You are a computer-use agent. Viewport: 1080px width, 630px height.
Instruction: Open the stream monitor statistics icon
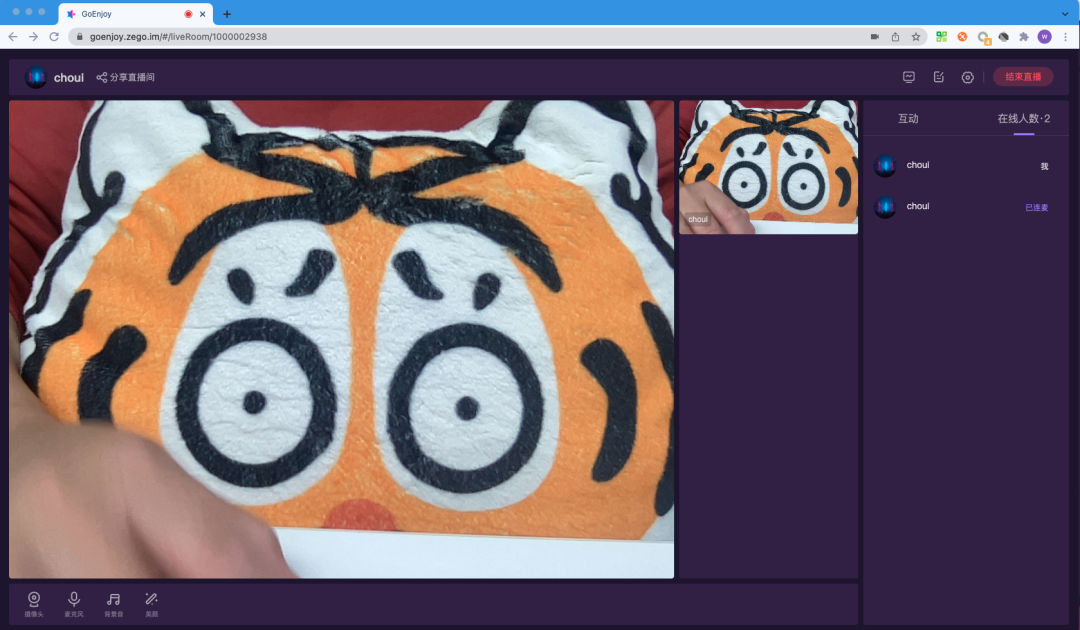point(909,77)
